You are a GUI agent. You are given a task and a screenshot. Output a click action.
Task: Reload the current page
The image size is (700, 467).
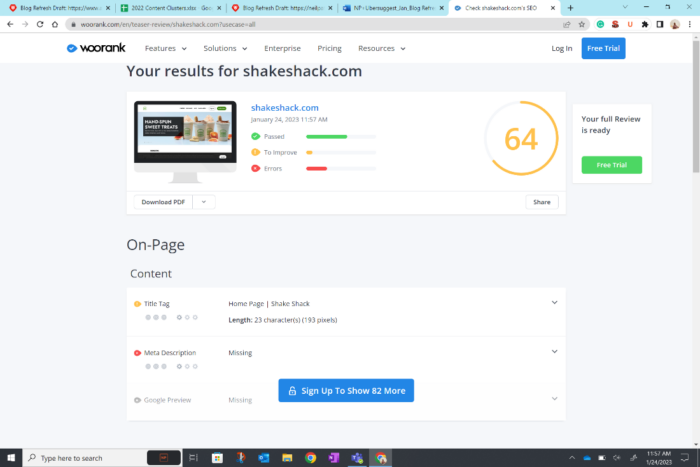point(40,25)
